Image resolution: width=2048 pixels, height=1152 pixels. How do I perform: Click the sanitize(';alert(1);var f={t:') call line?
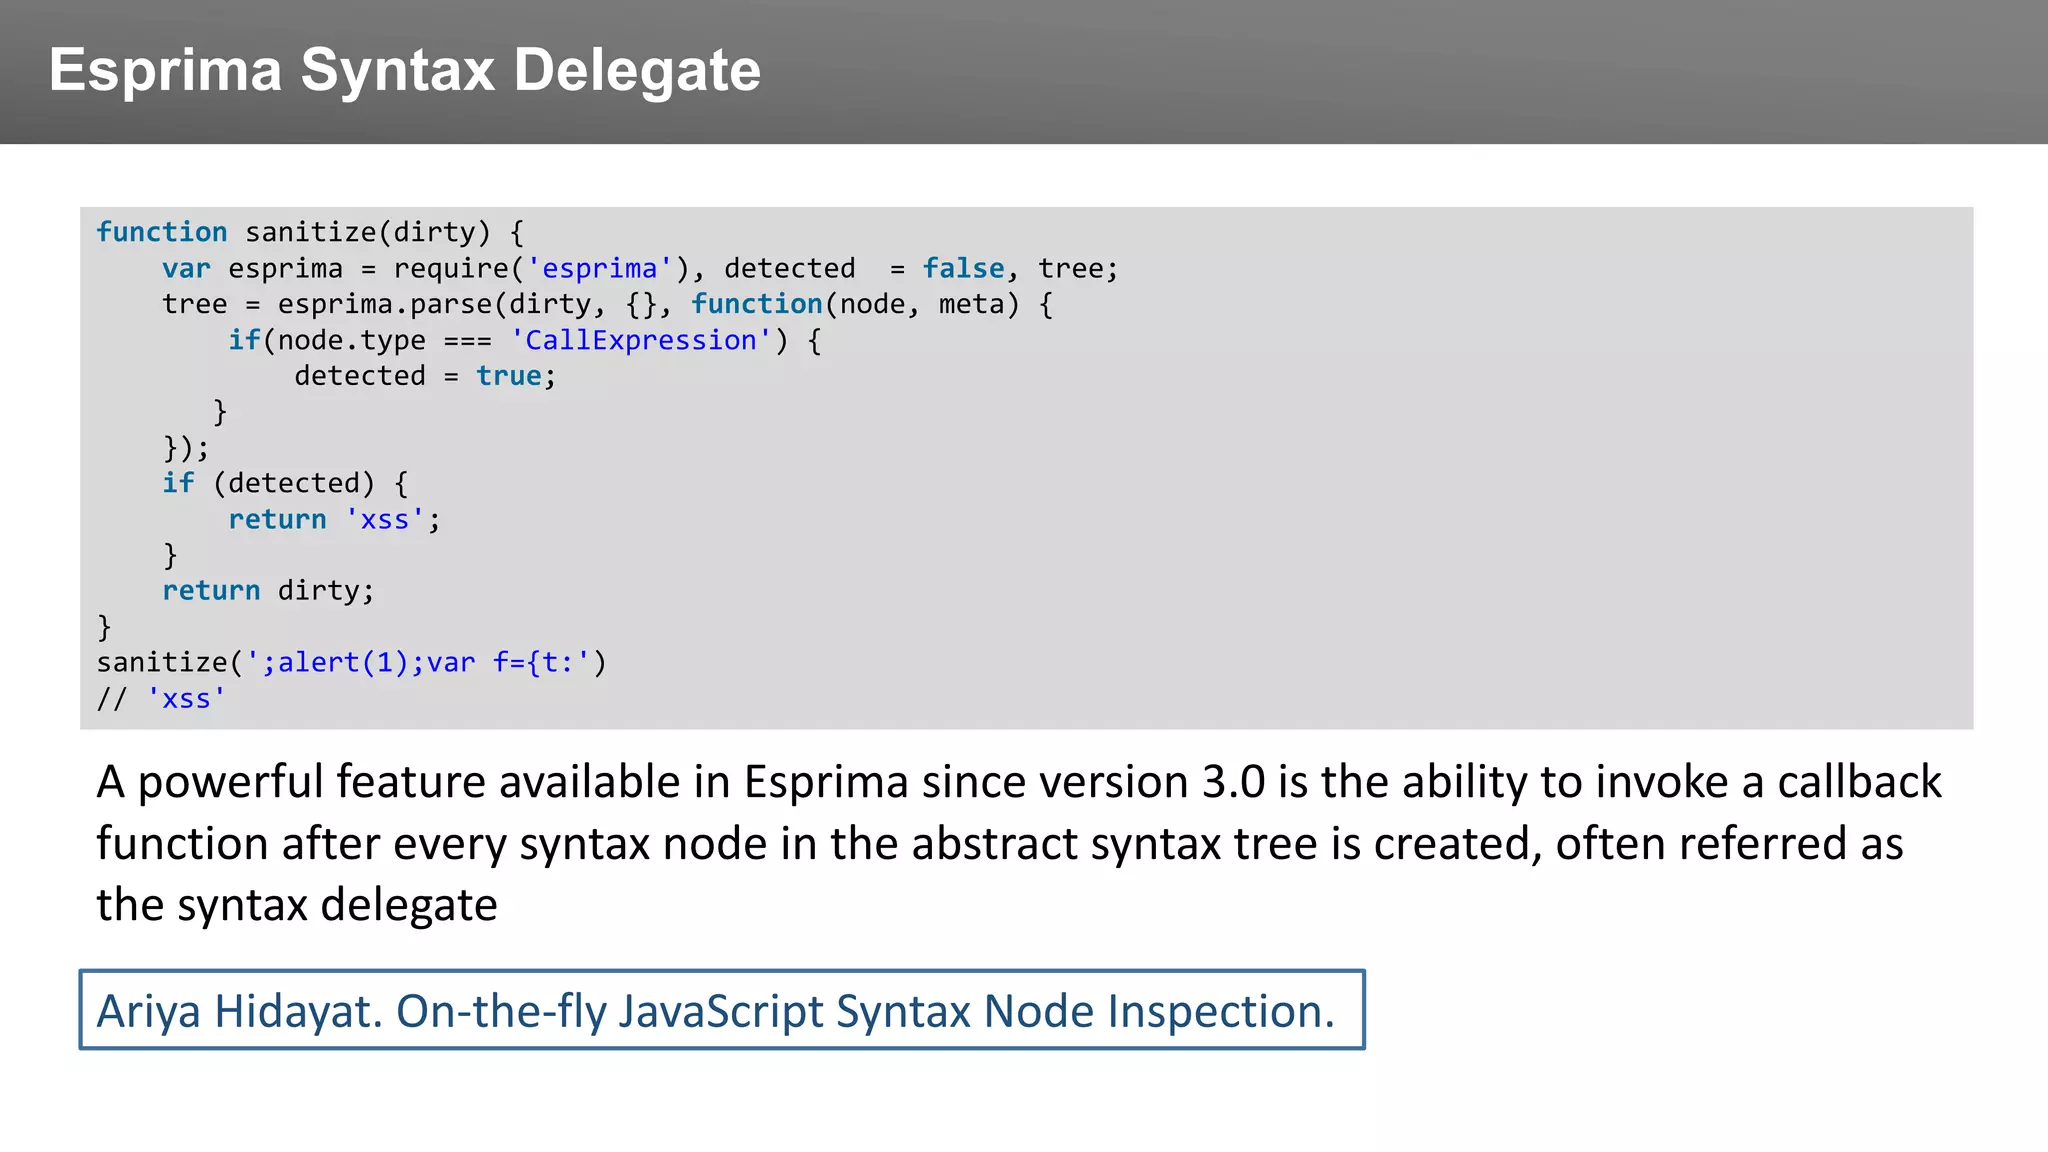(x=351, y=663)
